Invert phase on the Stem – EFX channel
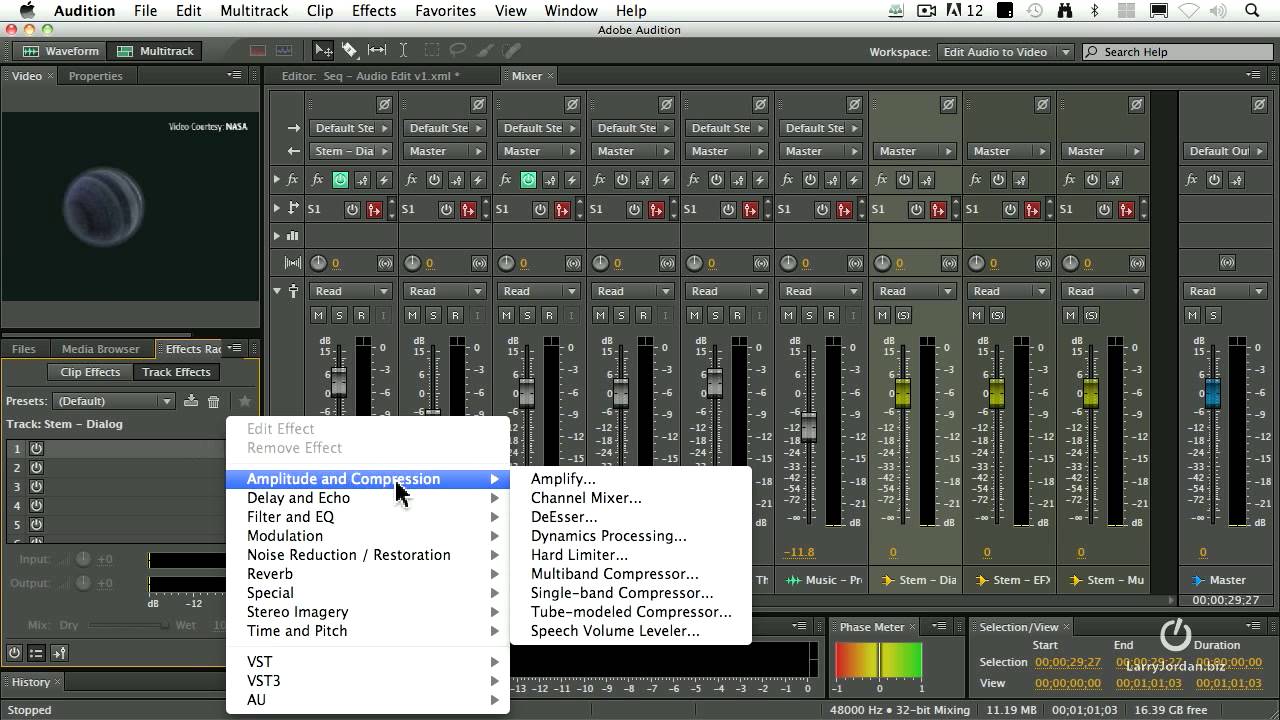 (x=1042, y=104)
